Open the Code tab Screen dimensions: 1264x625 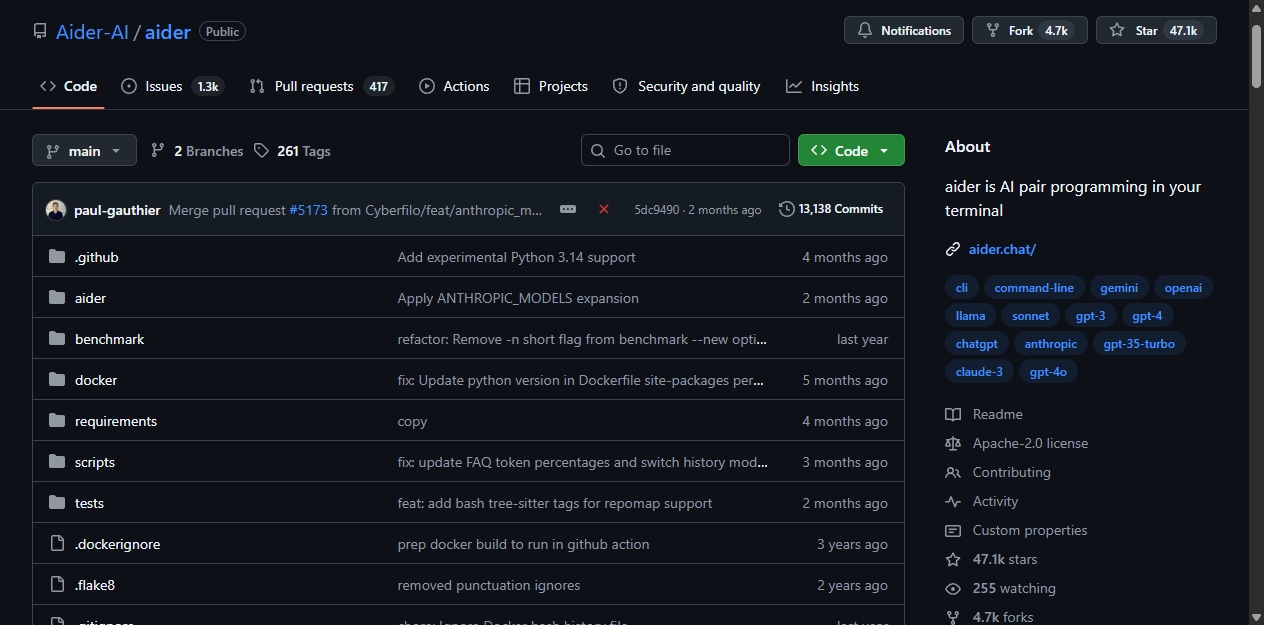pos(68,86)
